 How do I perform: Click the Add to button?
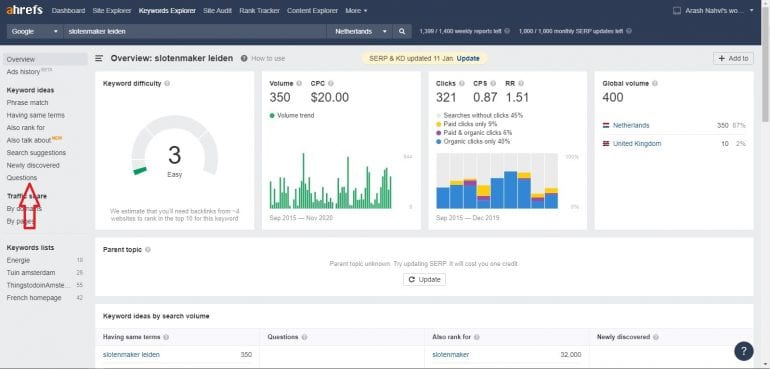[733, 58]
